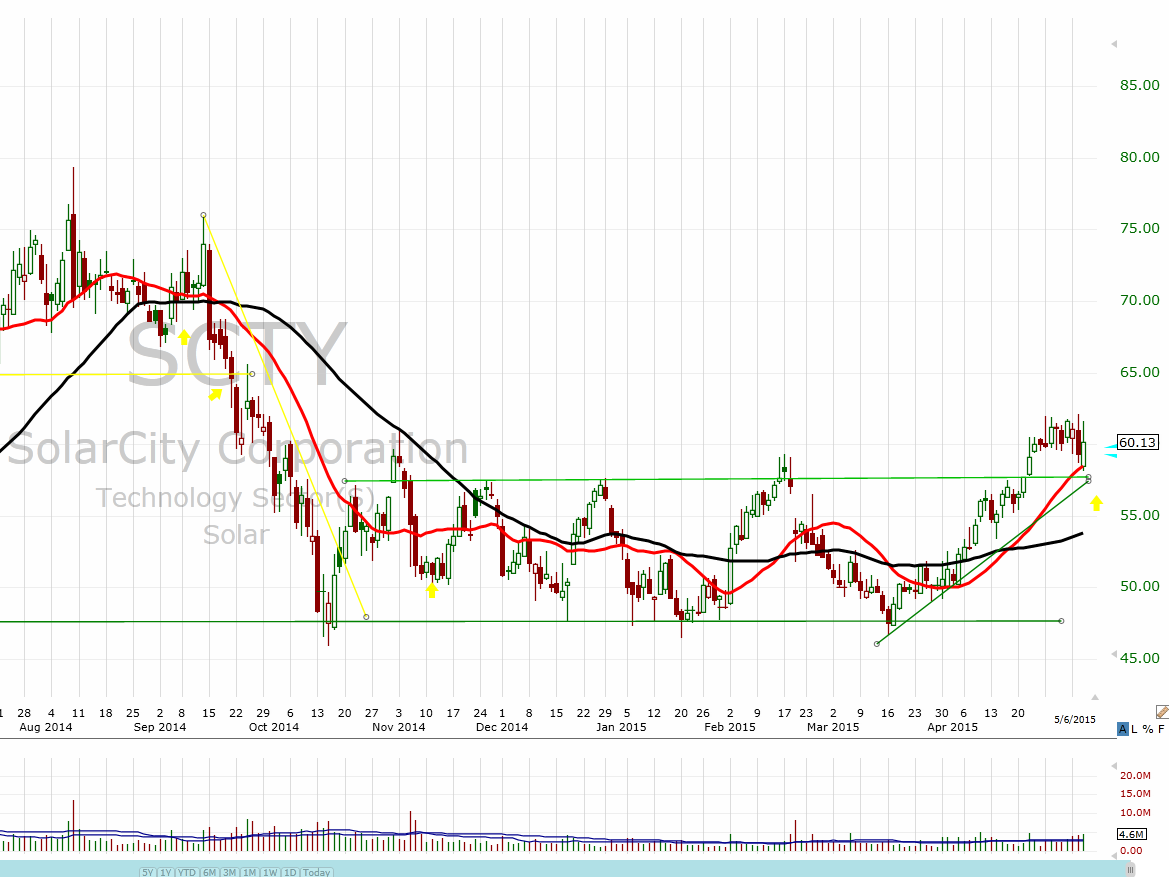Select yellow arrow annotation at chart's right edge

click(x=1096, y=504)
